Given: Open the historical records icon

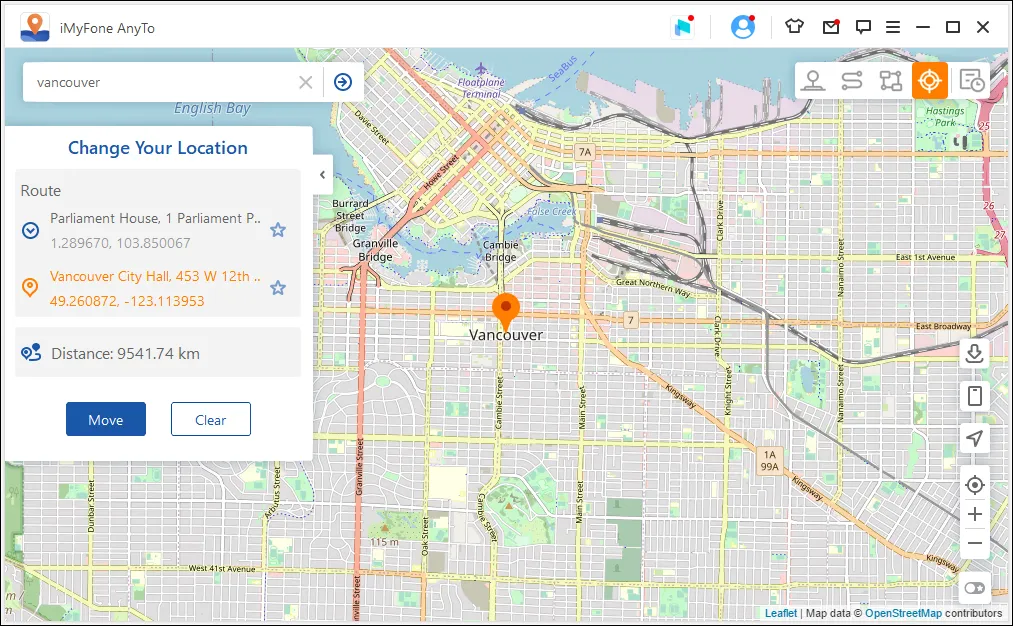Looking at the screenshot, I should point(969,81).
